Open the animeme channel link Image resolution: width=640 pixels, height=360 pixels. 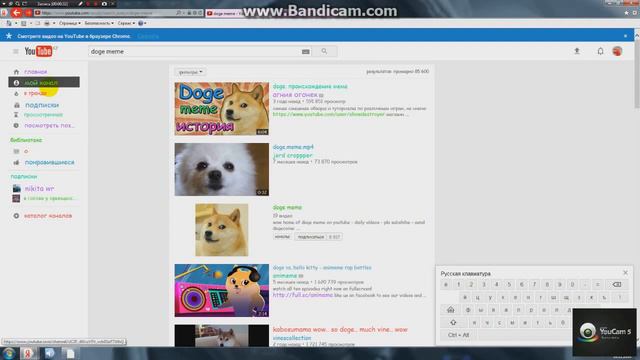click(x=285, y=276)
